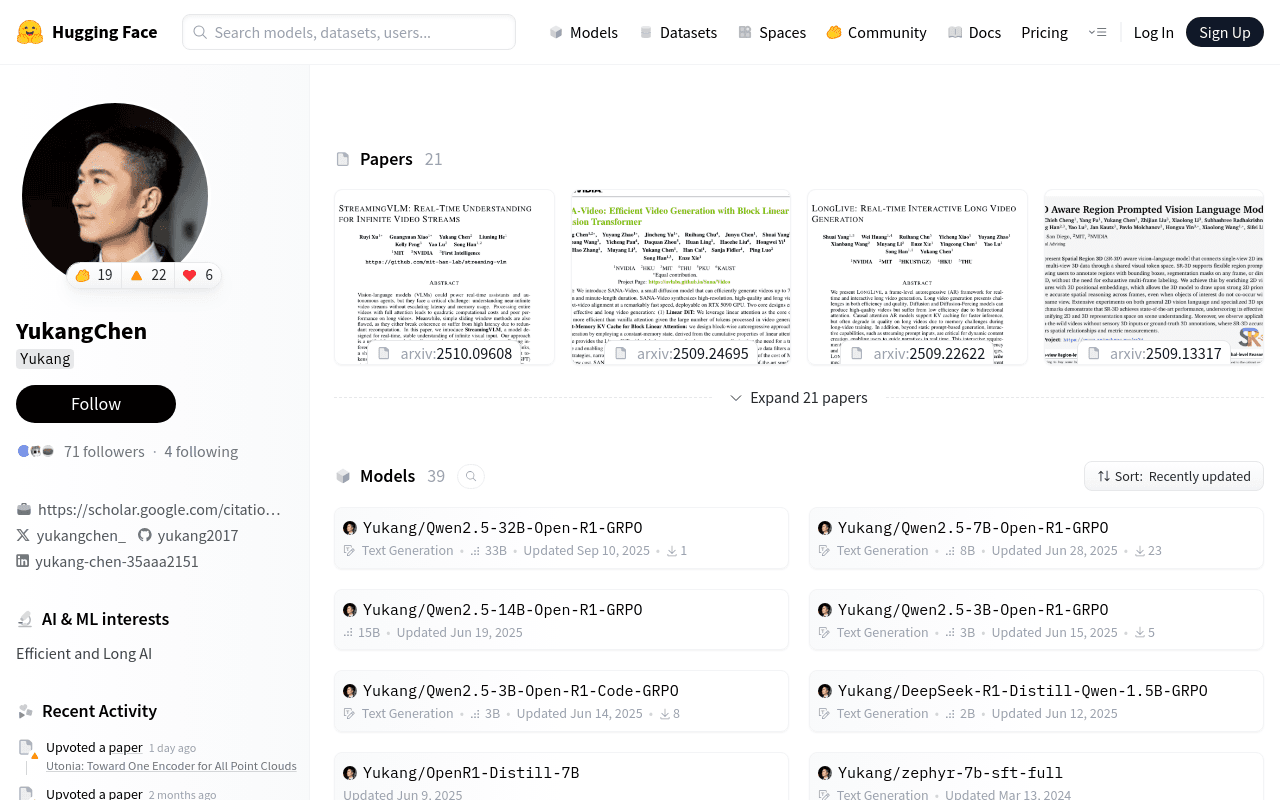Click the 'Efficient and Long AI' text
The image size is (1280, 800).
point(84,654)
